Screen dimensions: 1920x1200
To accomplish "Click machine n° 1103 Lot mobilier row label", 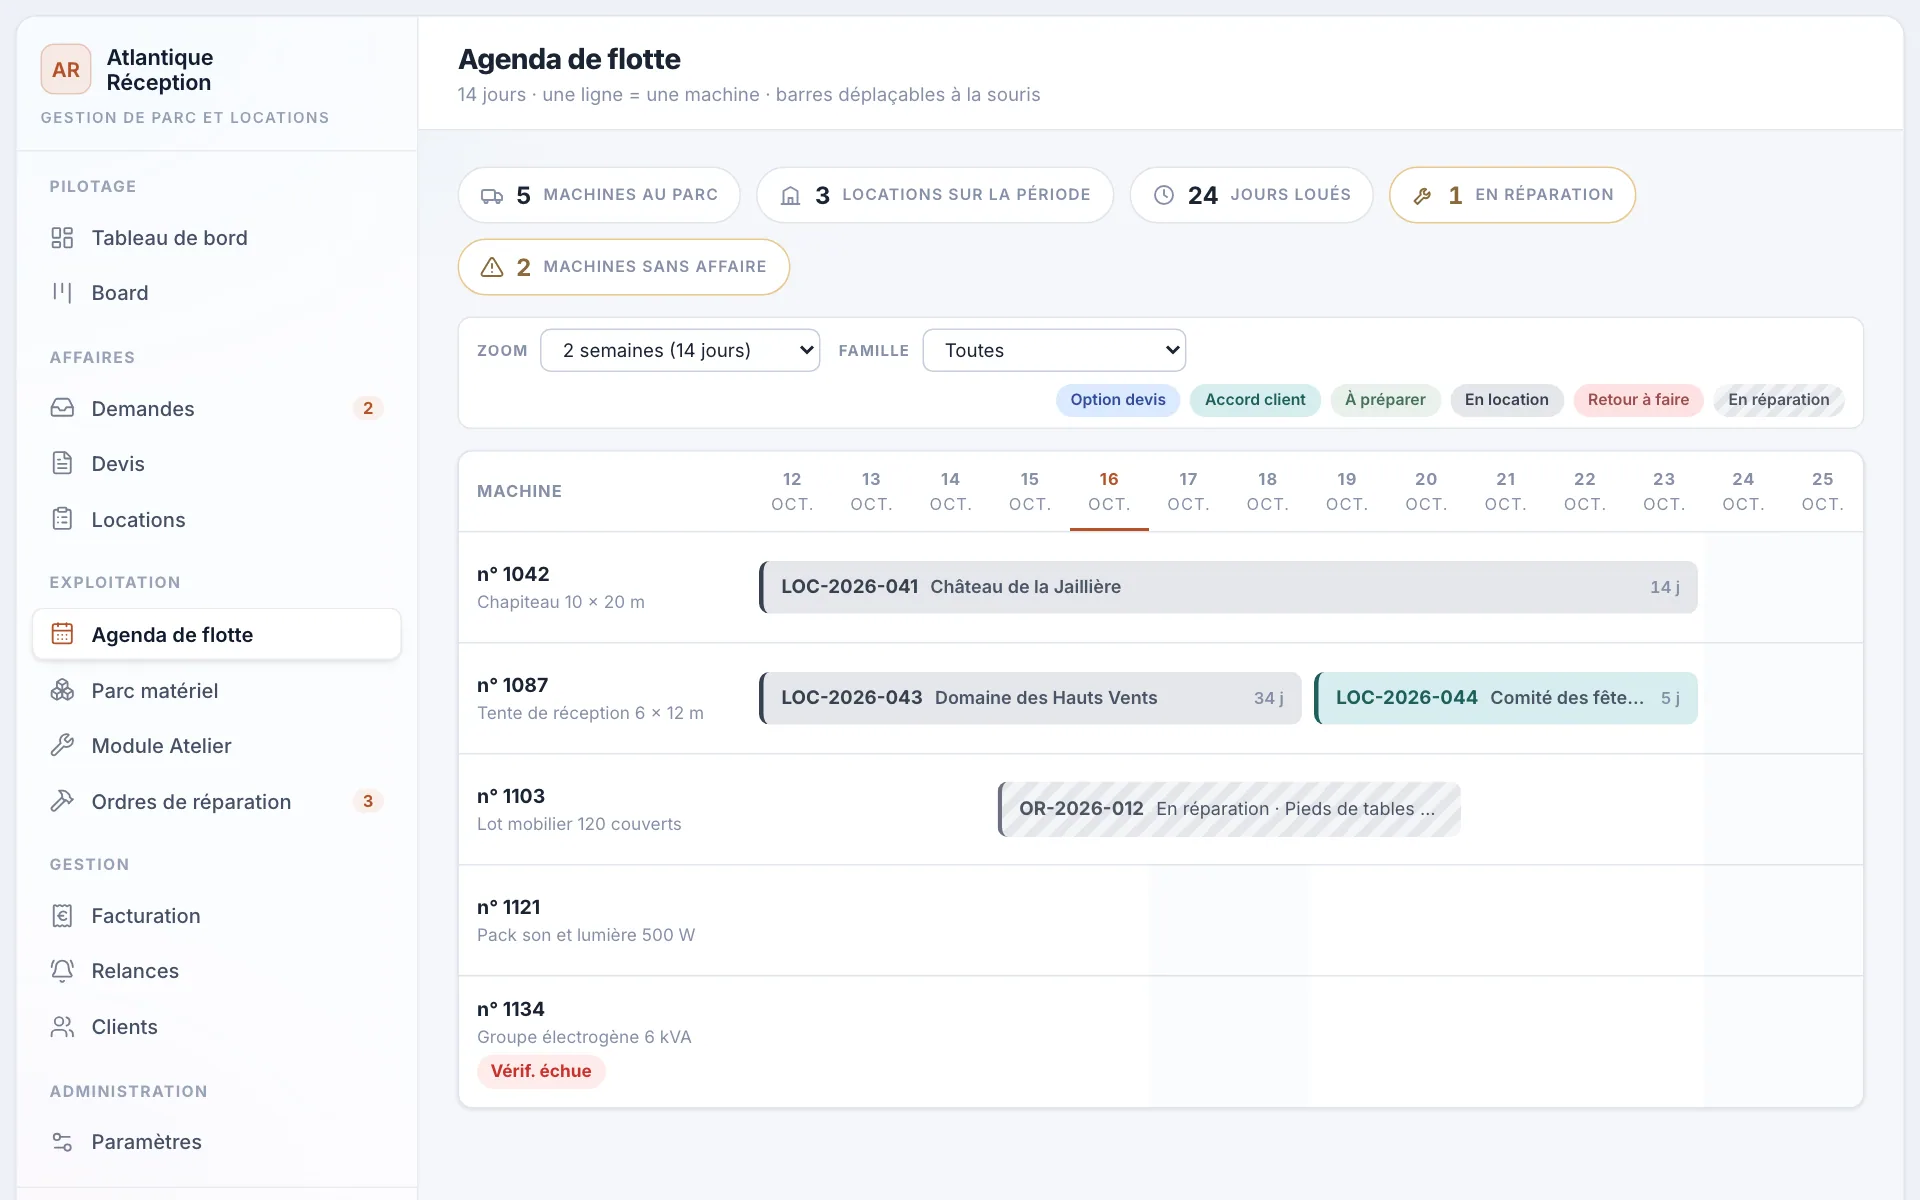I will pos(579,809).
